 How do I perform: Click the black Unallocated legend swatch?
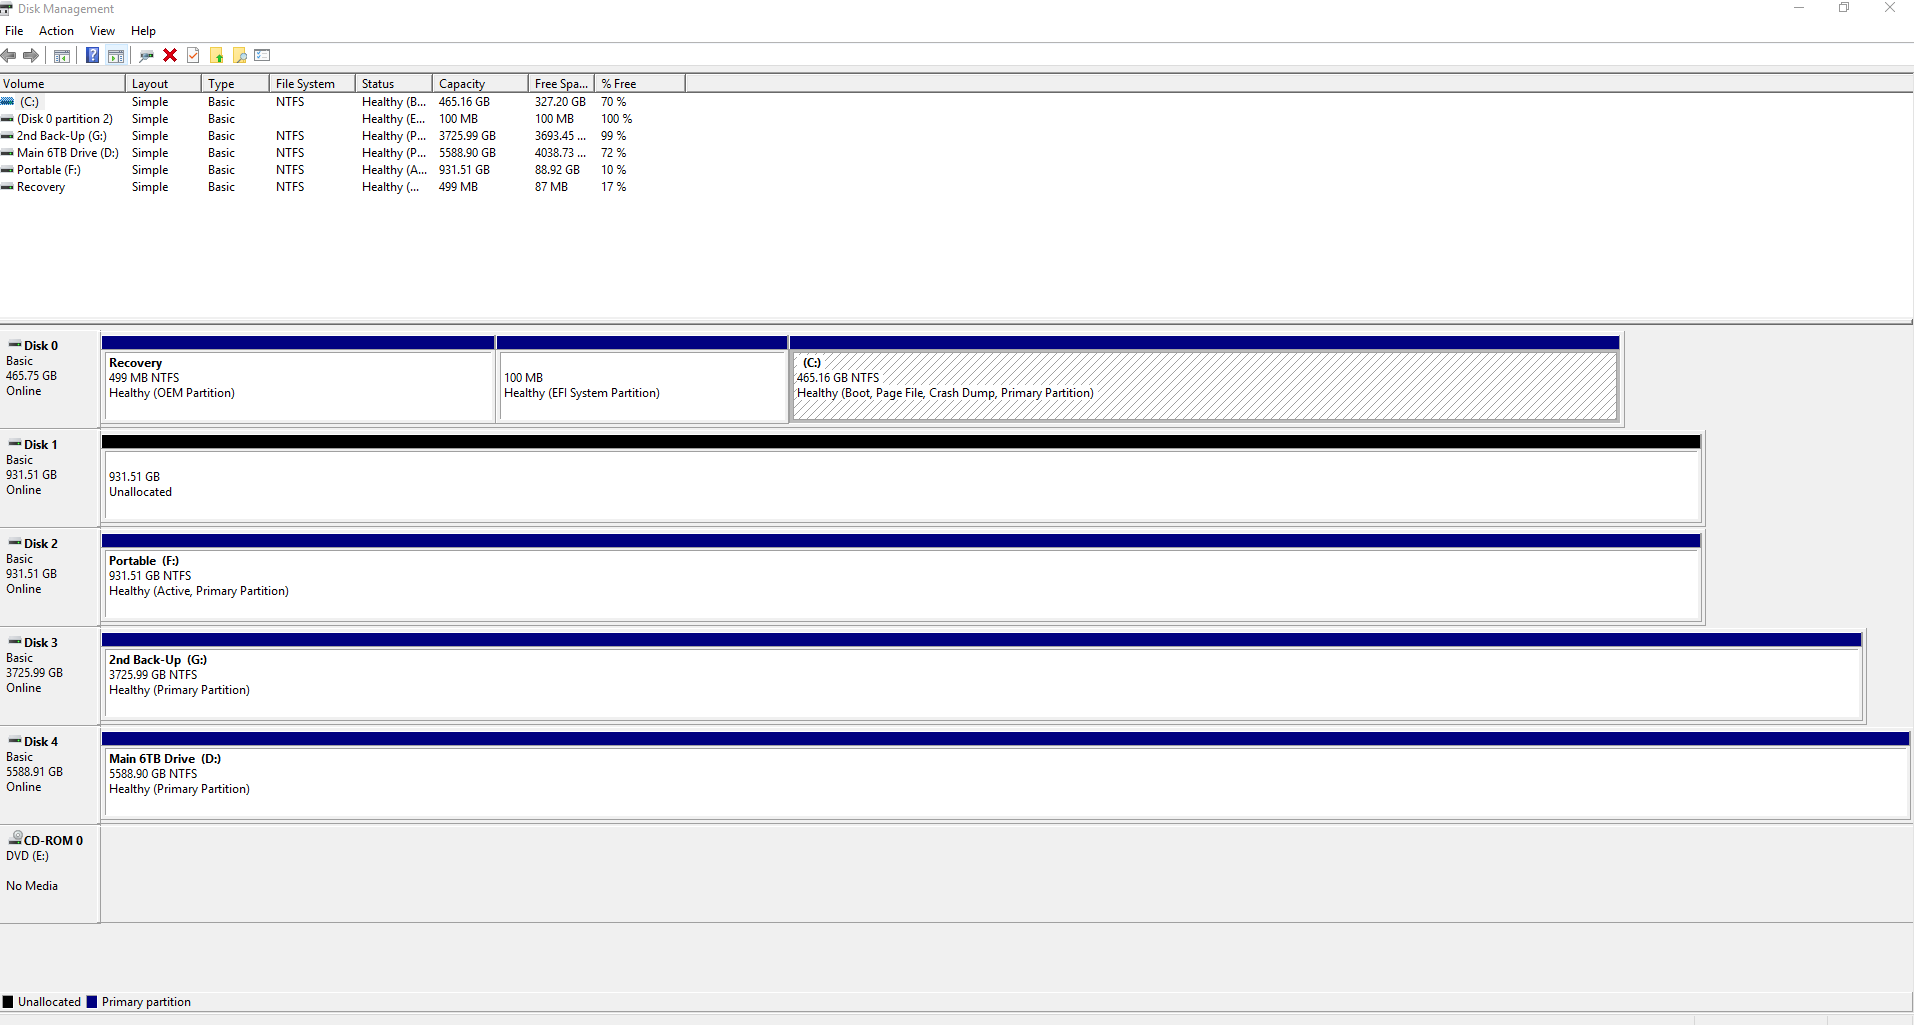click(8, 1002)
